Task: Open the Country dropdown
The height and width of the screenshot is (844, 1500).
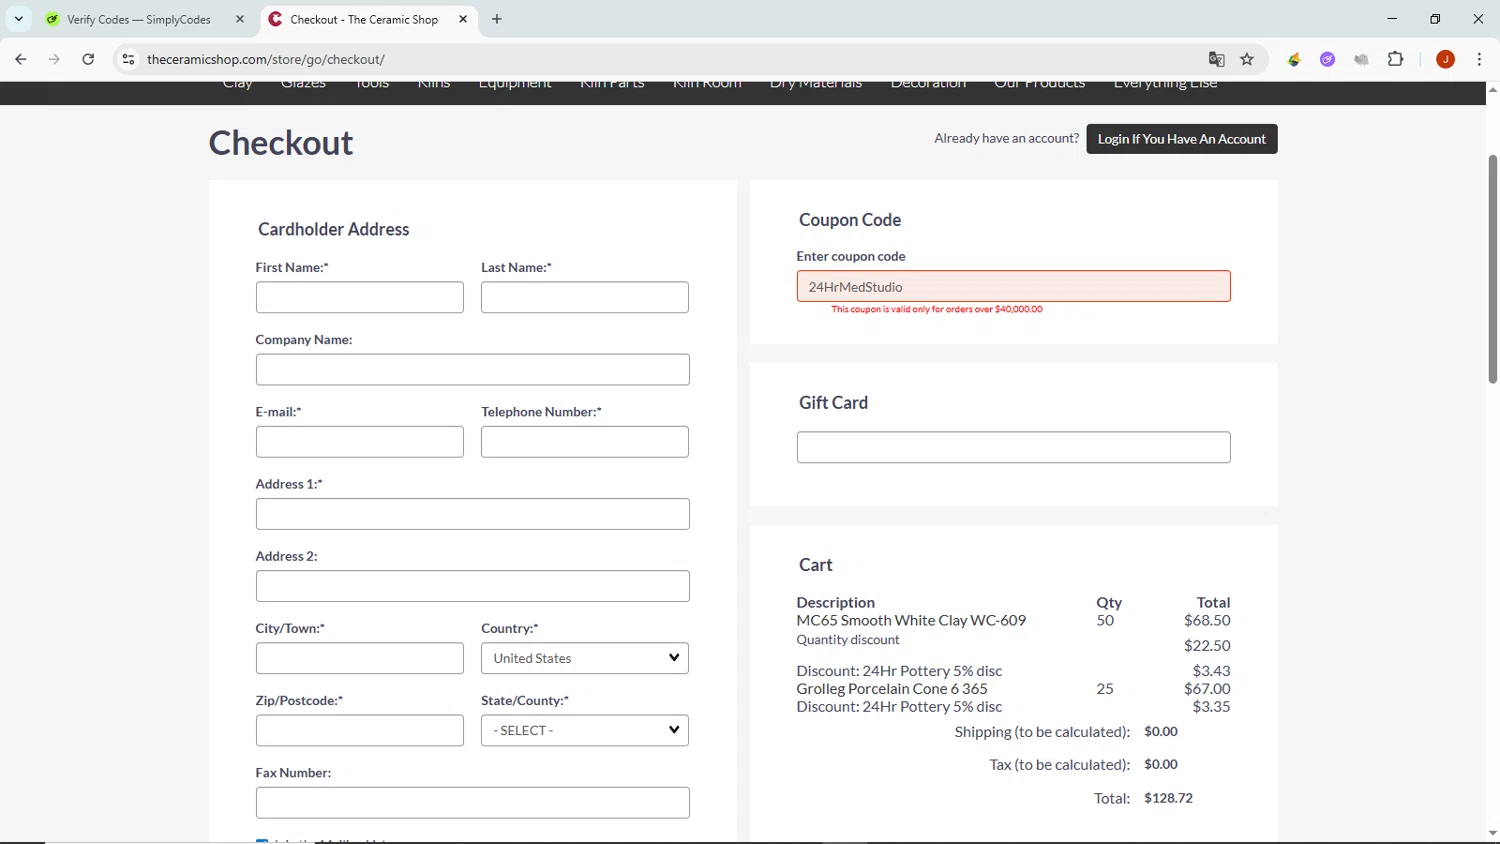Action: (x=585, y=658)
